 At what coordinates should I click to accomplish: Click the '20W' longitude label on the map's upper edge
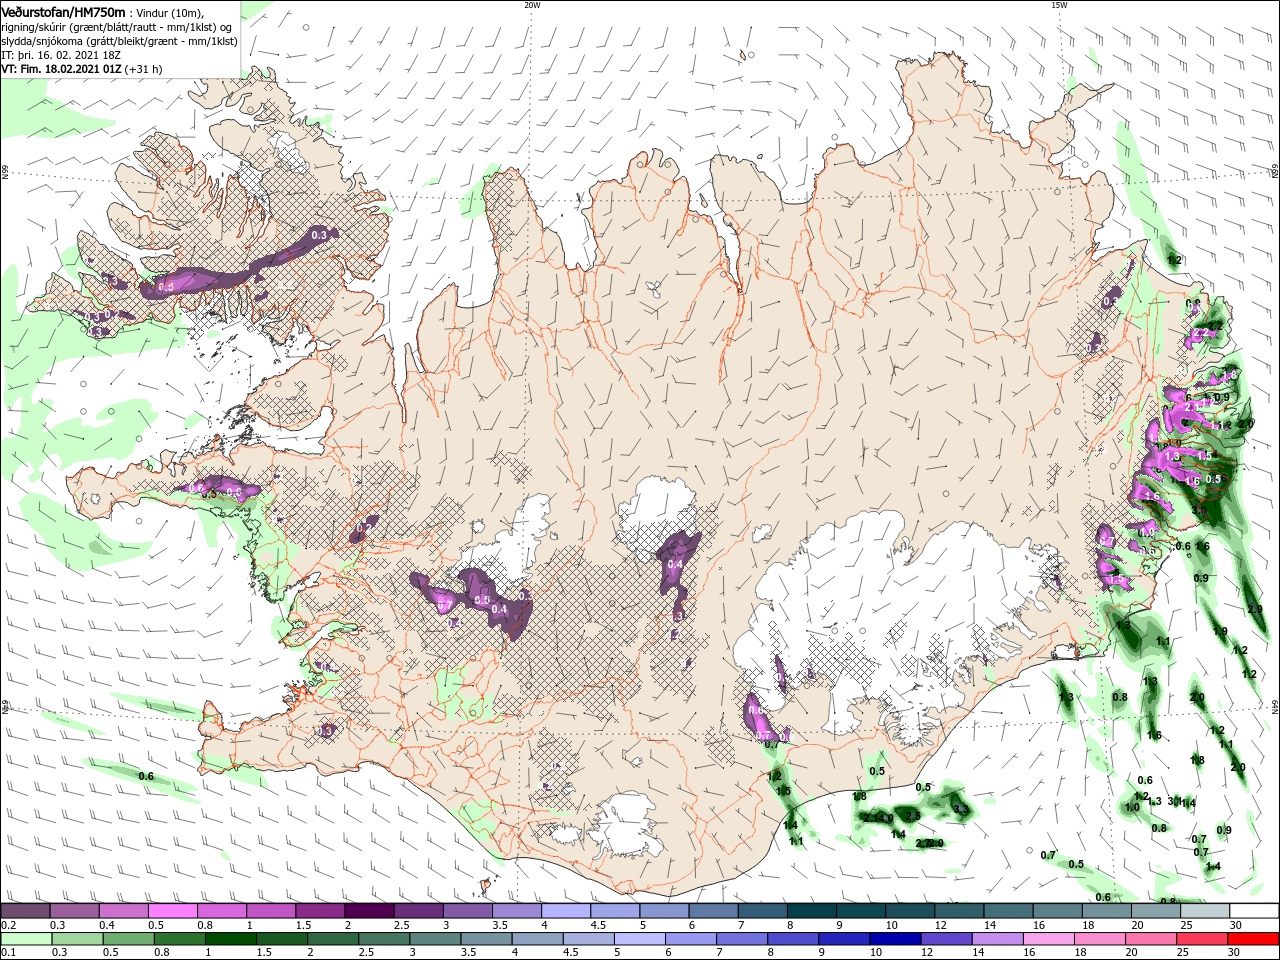pos(533,5)
